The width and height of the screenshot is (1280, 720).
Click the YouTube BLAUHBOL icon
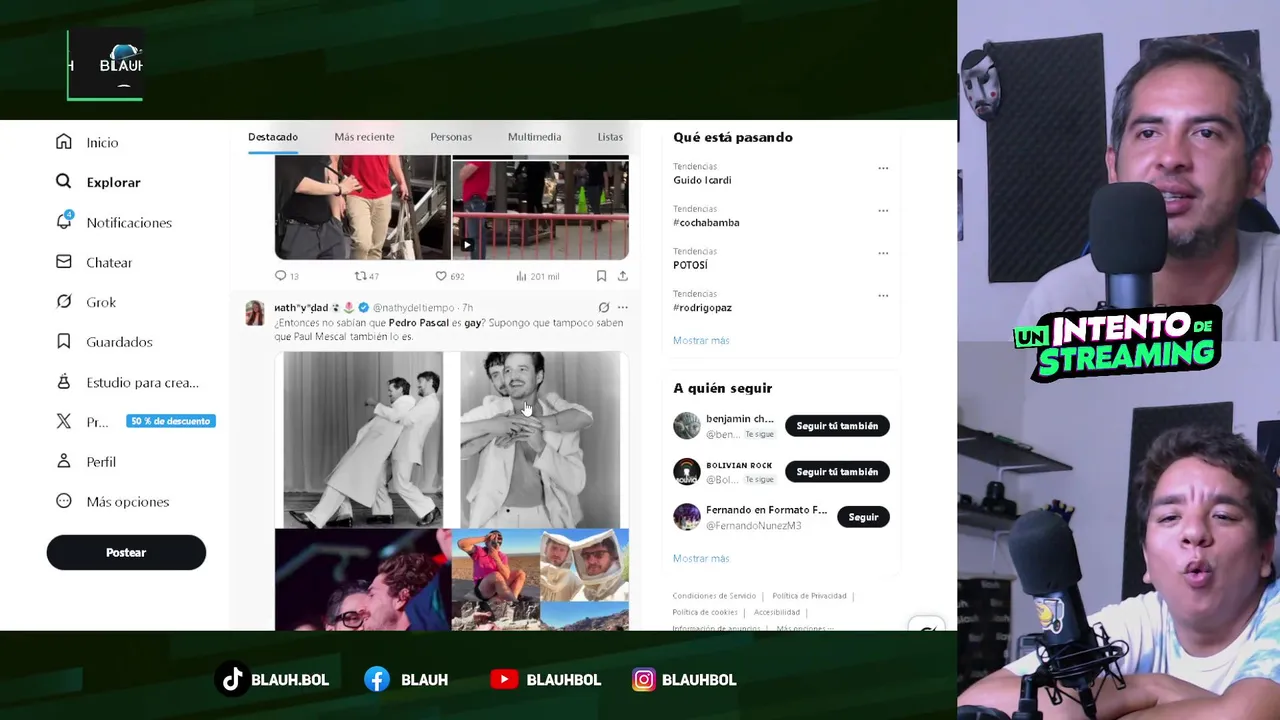point(504,680)
